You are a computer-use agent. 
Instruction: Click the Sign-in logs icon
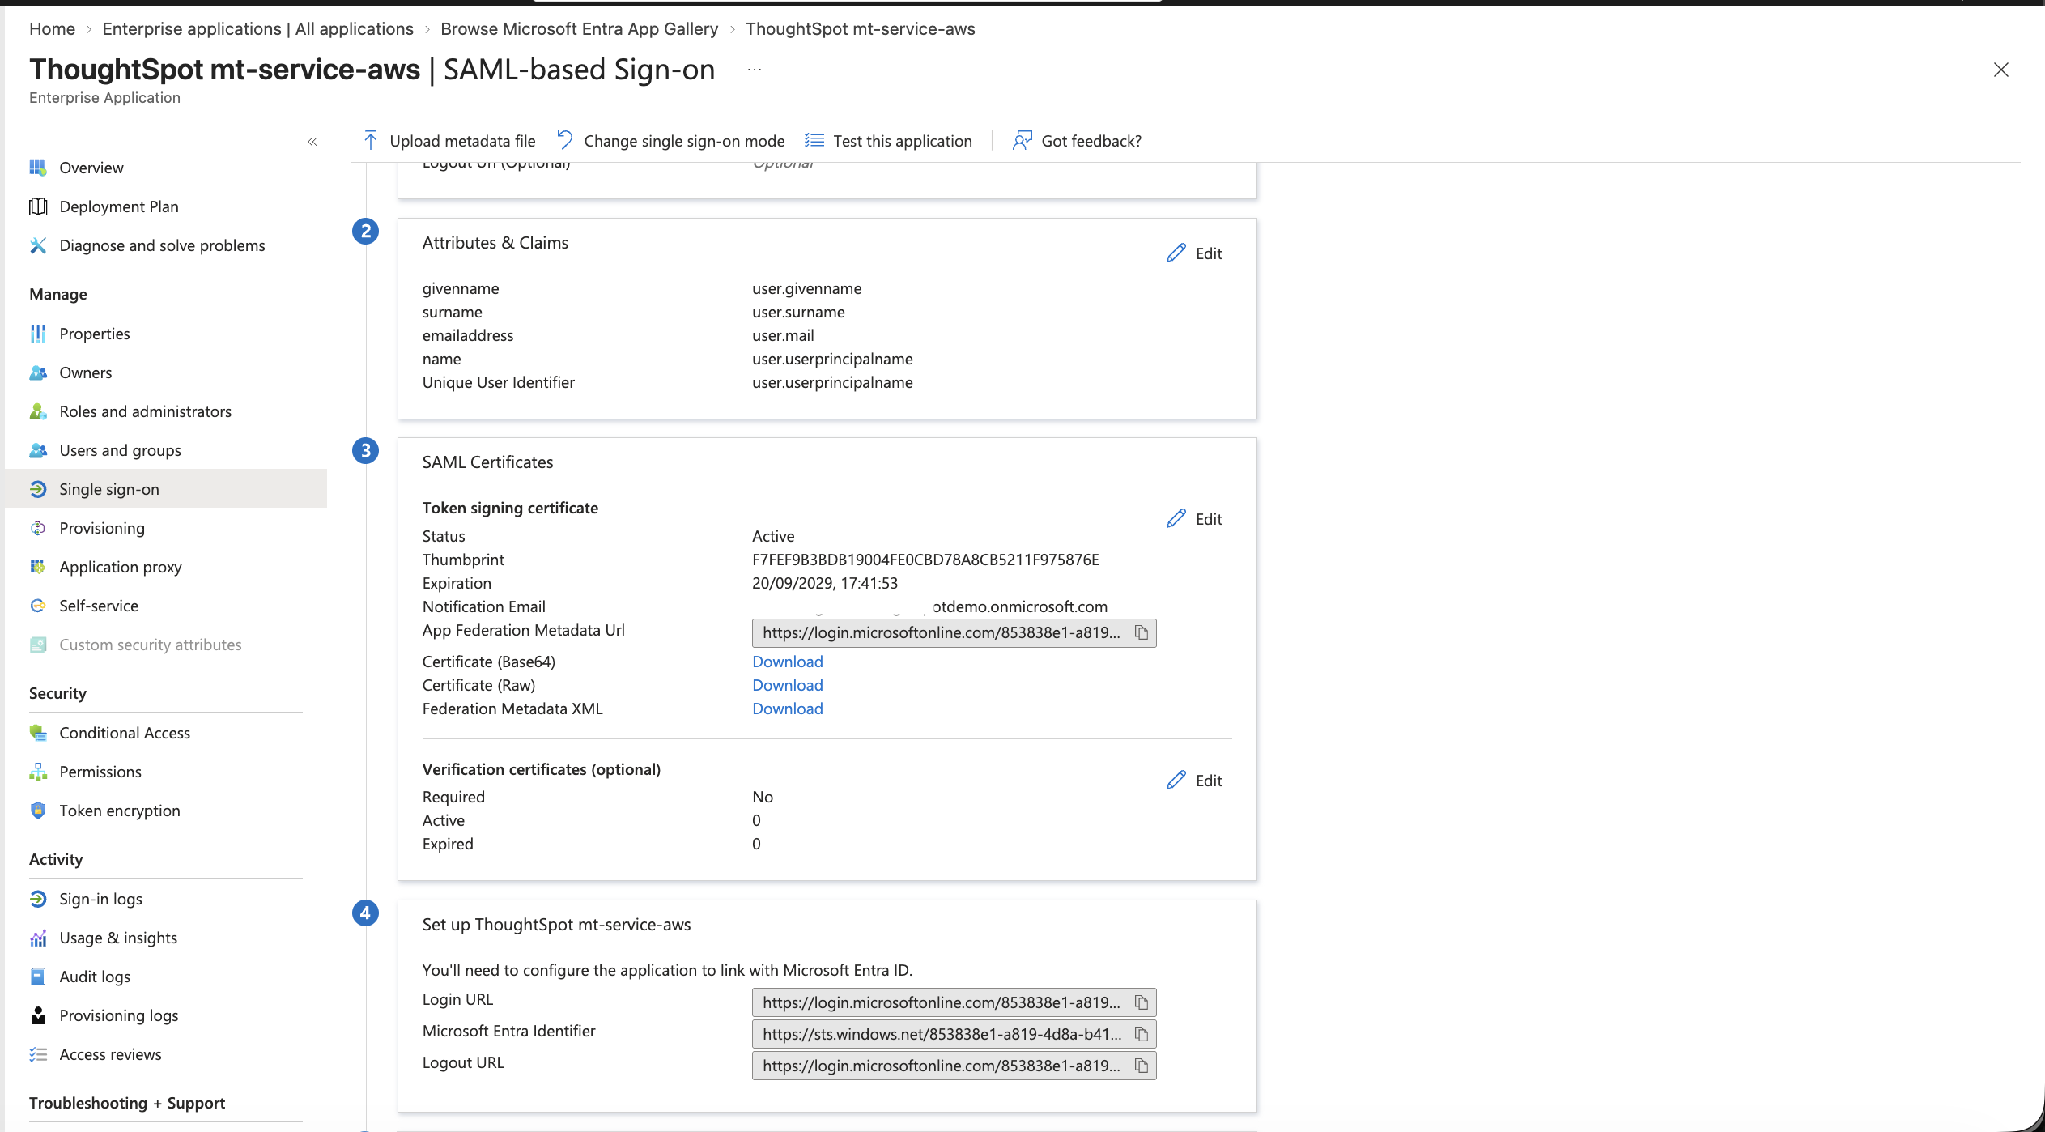click(x=38, y=898)
